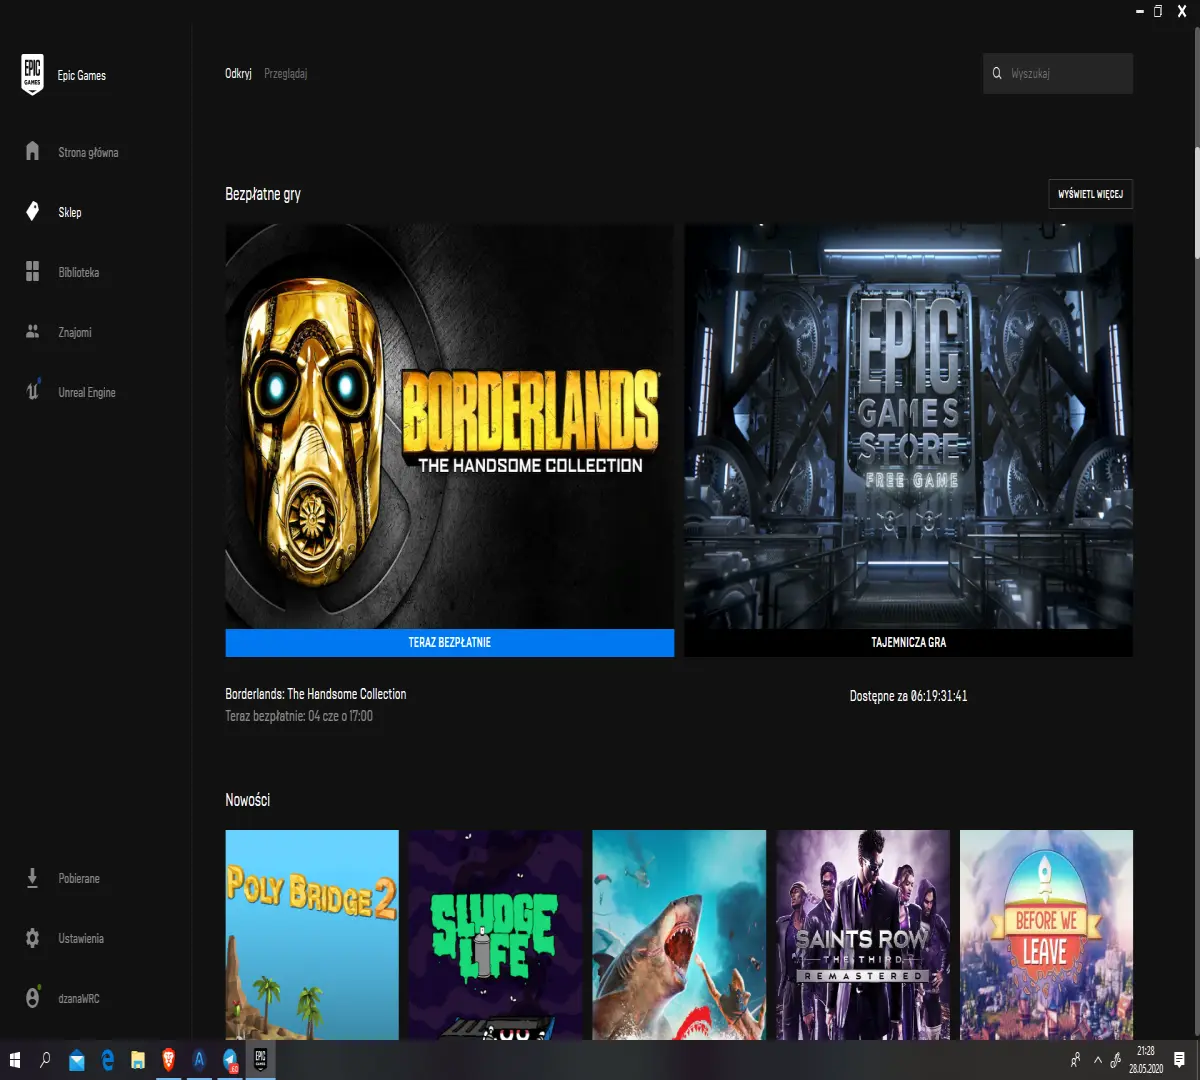Click the Epic Games logo in sidebar
The width and height of the screenshot is (1200, 1080).
point(32,75)
